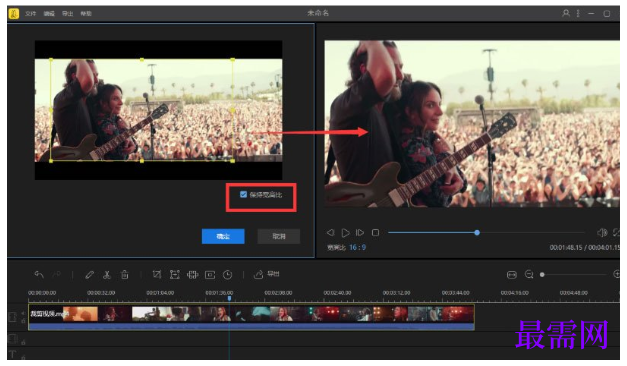Click the next frame playback button
Image resolution: width=627 pixels, height=366 pixels.
pos(360,232)
